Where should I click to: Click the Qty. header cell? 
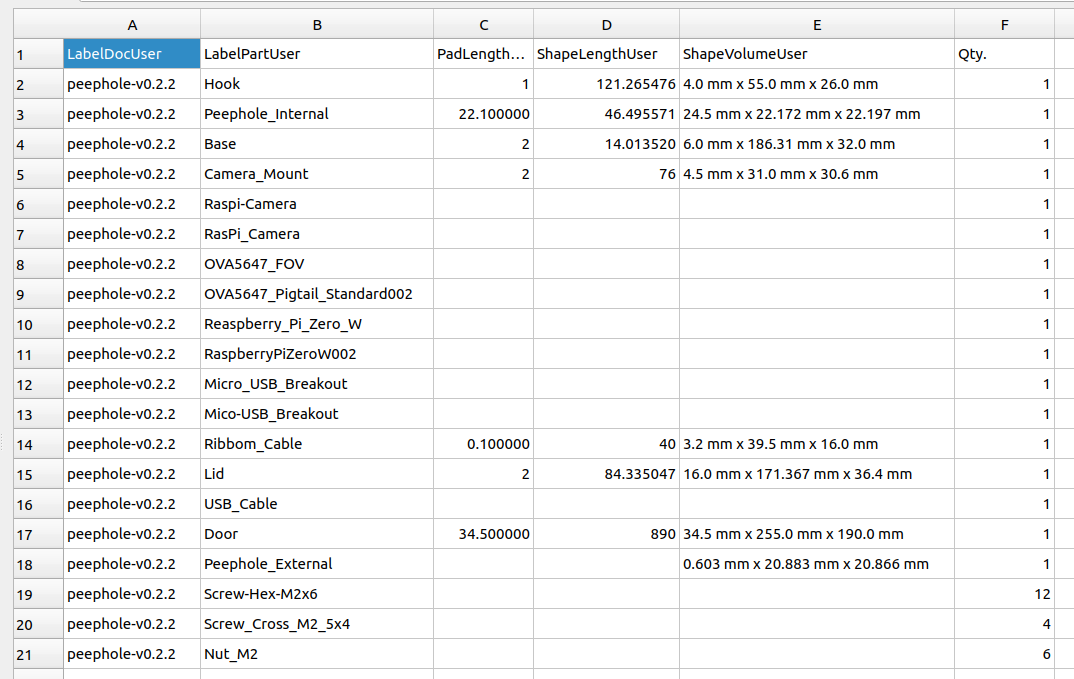(x=1004, y=54)
